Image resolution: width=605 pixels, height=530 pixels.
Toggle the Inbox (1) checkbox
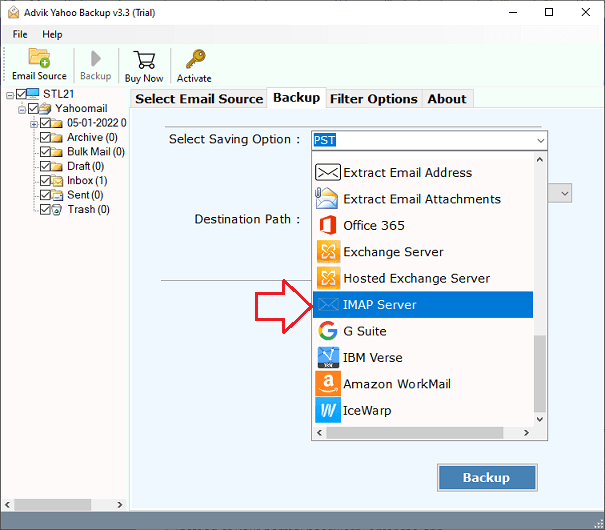pyautogui.click(x=45, y=181)
